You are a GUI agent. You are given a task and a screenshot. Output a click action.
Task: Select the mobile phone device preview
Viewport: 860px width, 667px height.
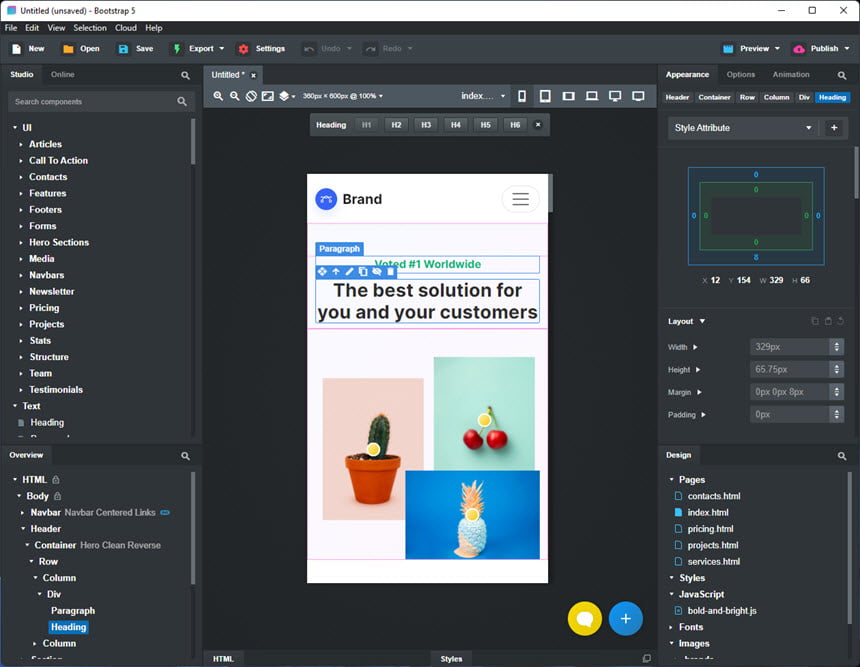click(x=522, y=97)
